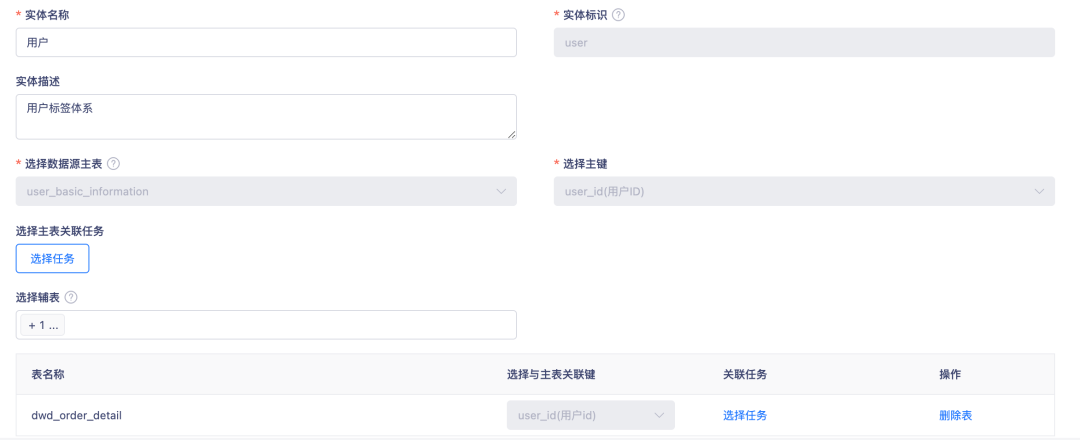The image size is (1080, 446).
Task: Click the 操作 column header
Action: [950, 374]
